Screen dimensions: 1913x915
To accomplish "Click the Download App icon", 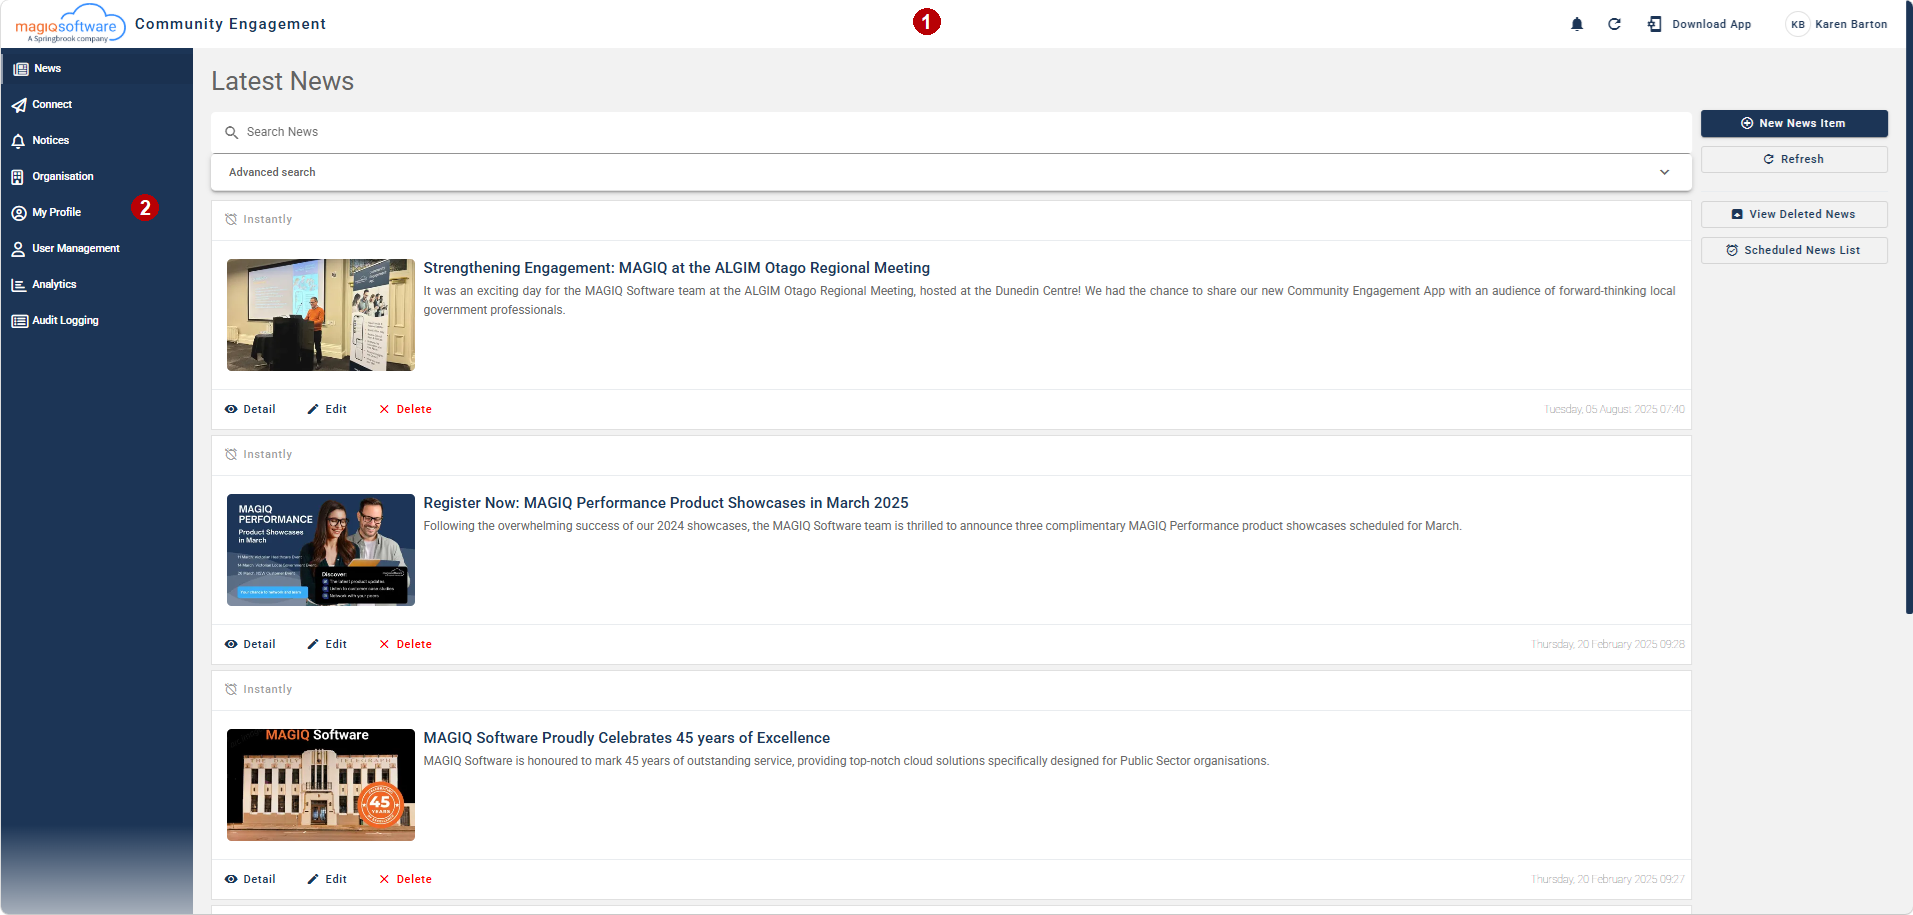I will [x=1655, y=24].
